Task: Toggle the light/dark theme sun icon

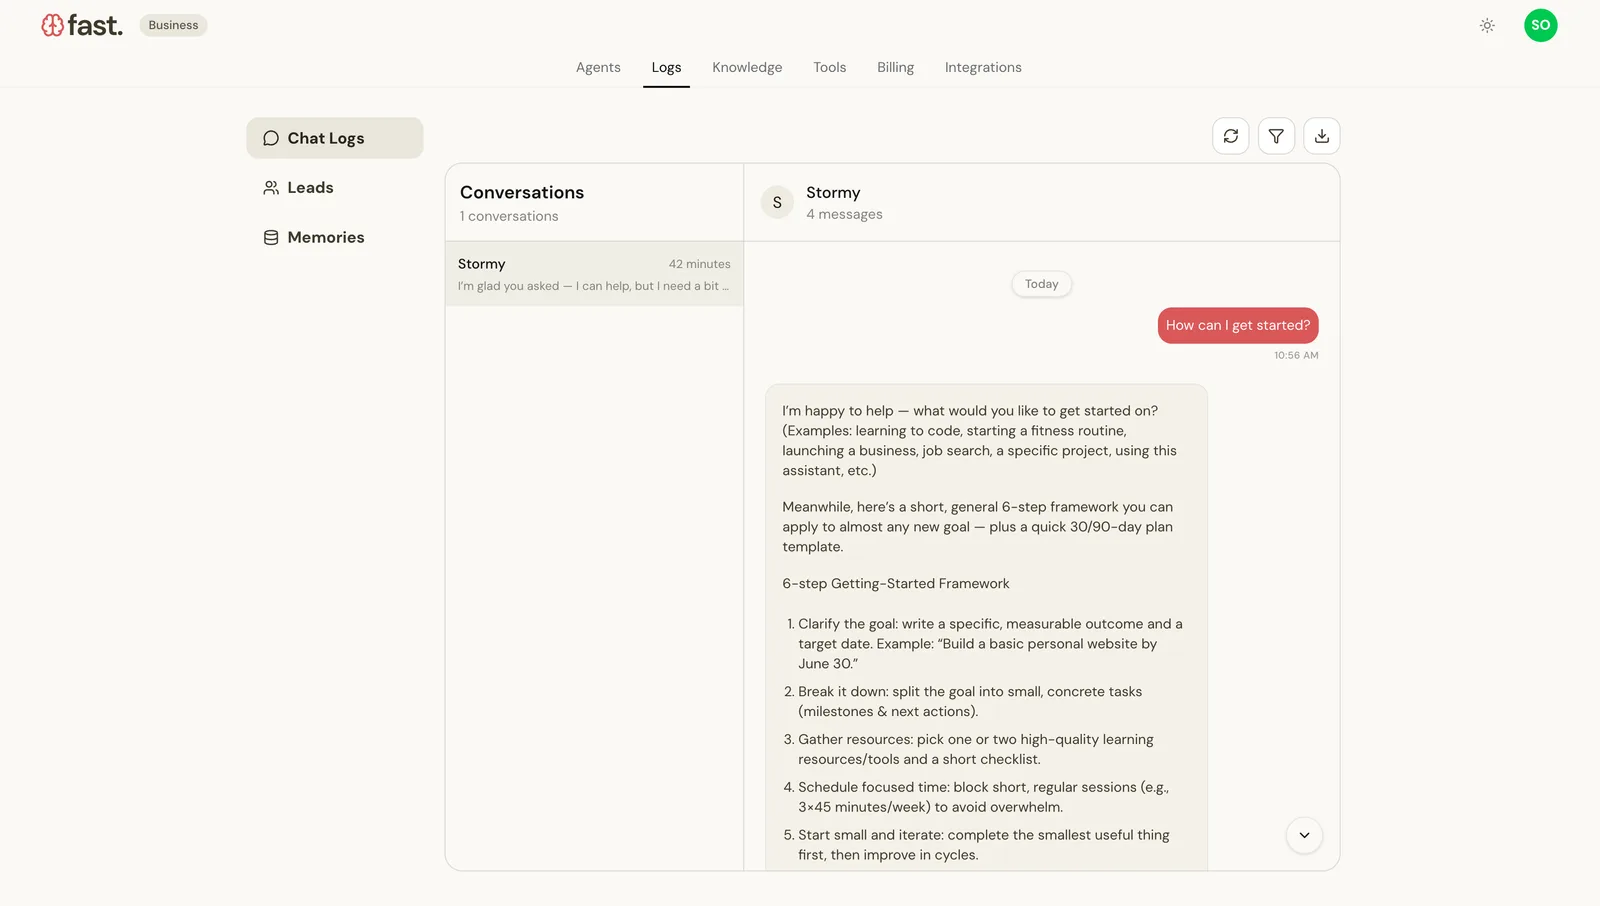Action: 1487,26
